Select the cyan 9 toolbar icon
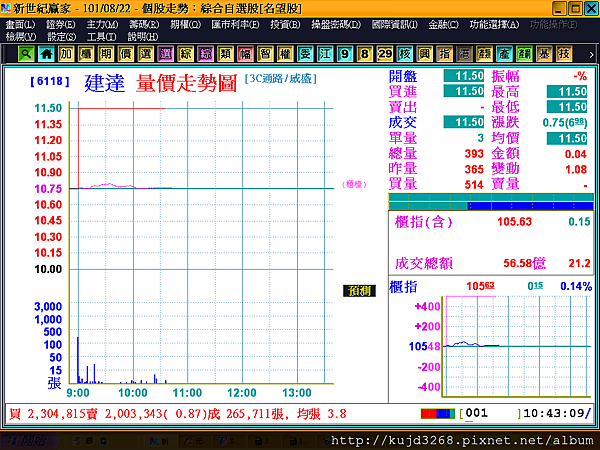Screen dimensions: 600x450 point(345,54)
